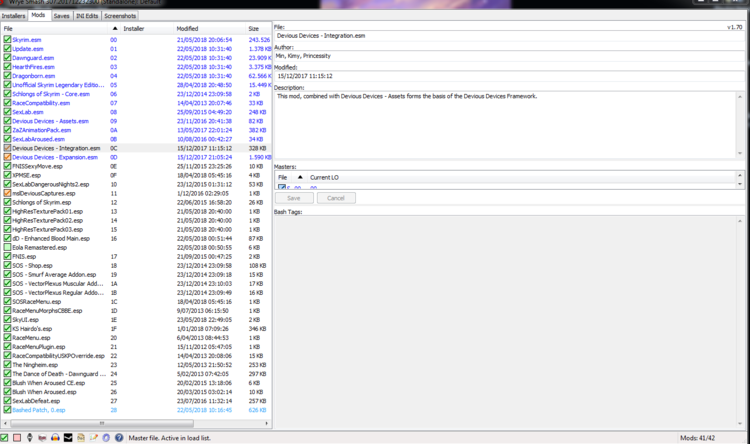
Task: Click the mod list scroll left arrow
Action: [5, 423]
